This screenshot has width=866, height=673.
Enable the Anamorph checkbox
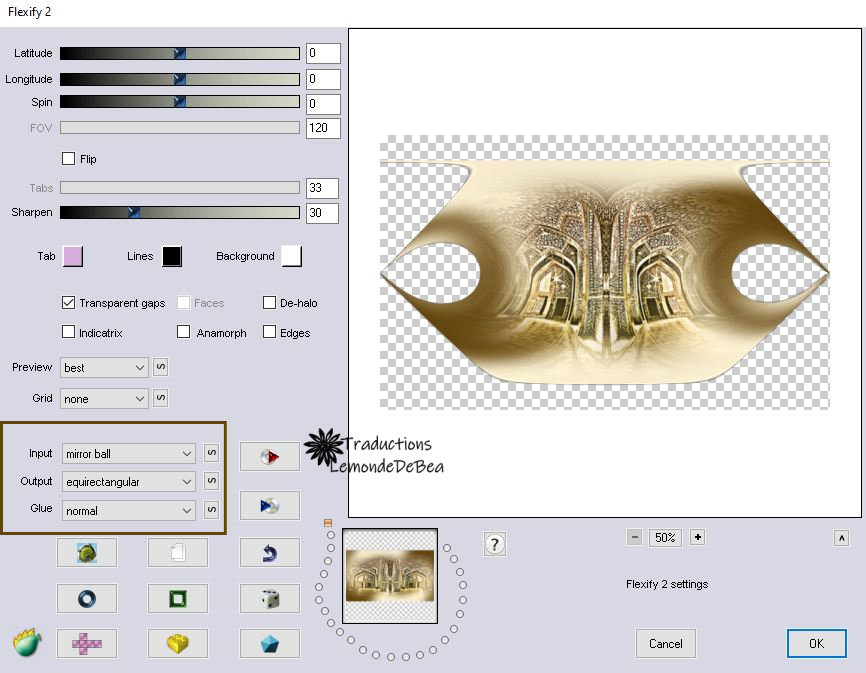click(183, 331)
